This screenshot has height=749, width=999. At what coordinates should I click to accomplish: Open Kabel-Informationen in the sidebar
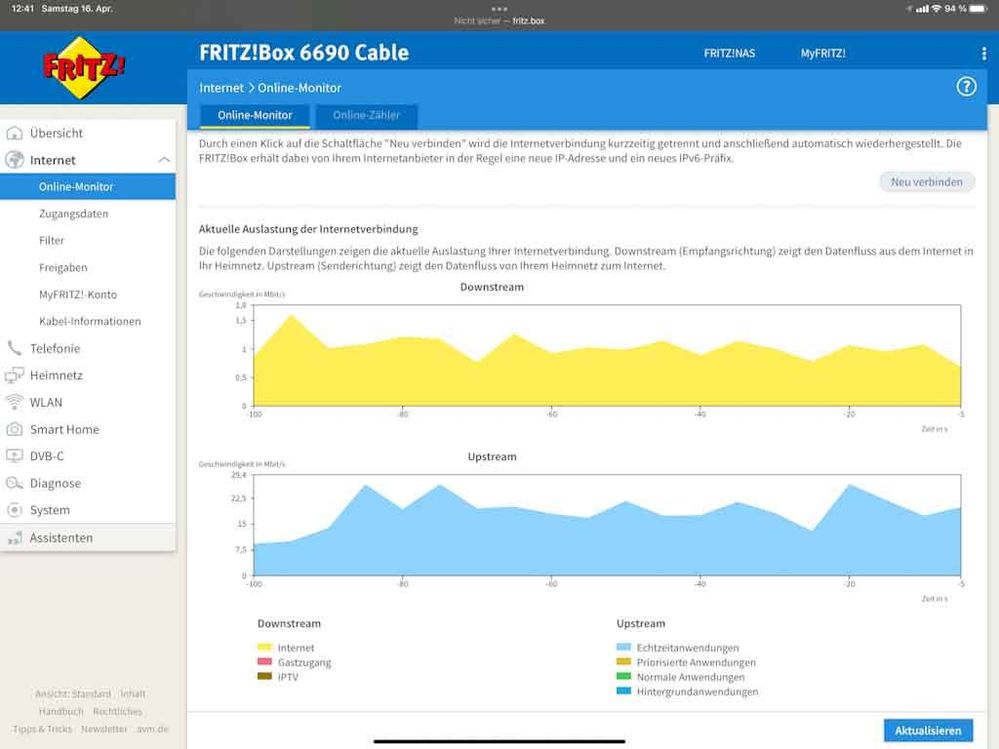tap(88, 321)
